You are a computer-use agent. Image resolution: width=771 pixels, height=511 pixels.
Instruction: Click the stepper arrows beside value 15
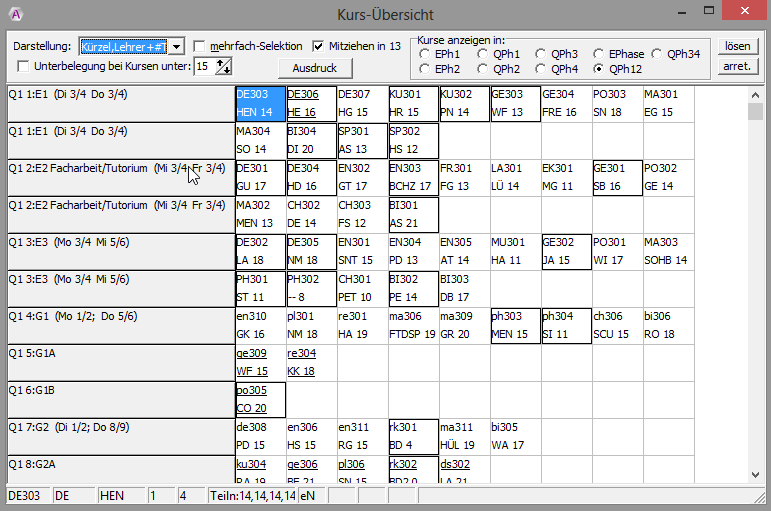(224, 66)
